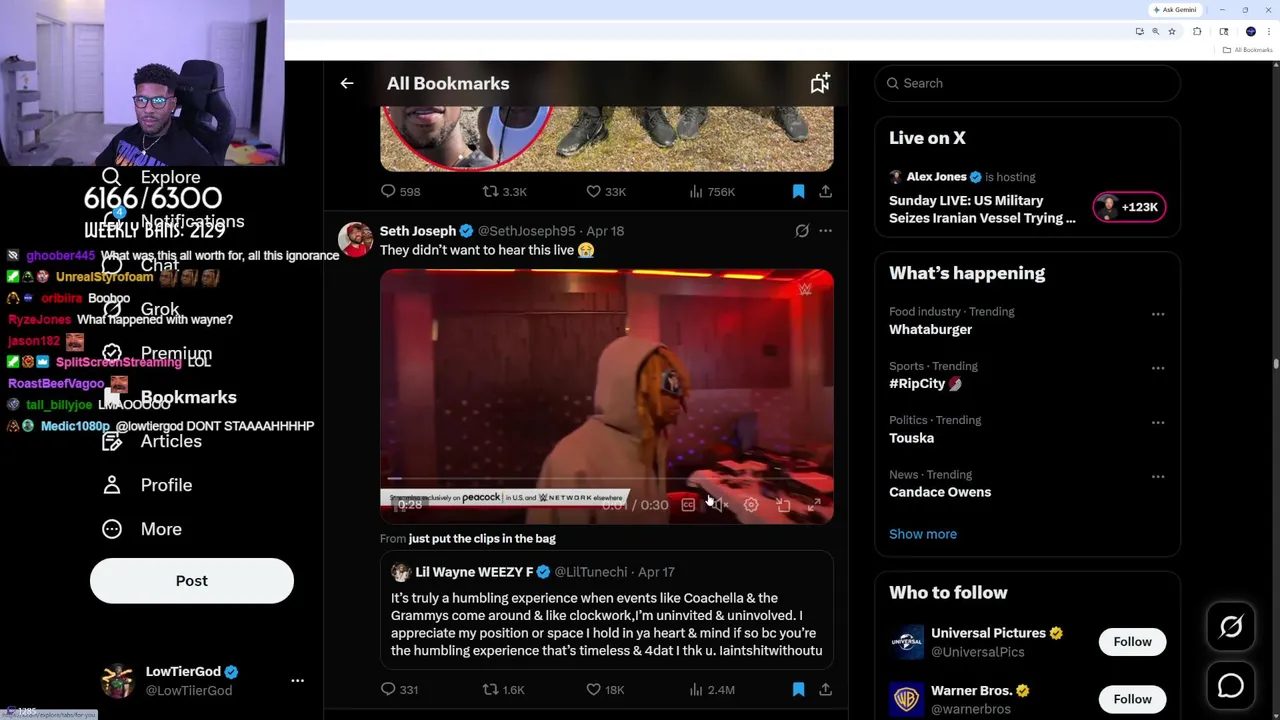Open the Whataburger trending topic
Image resolution: width=1280 pixels, height=720 pixels.
click(931, 329)
